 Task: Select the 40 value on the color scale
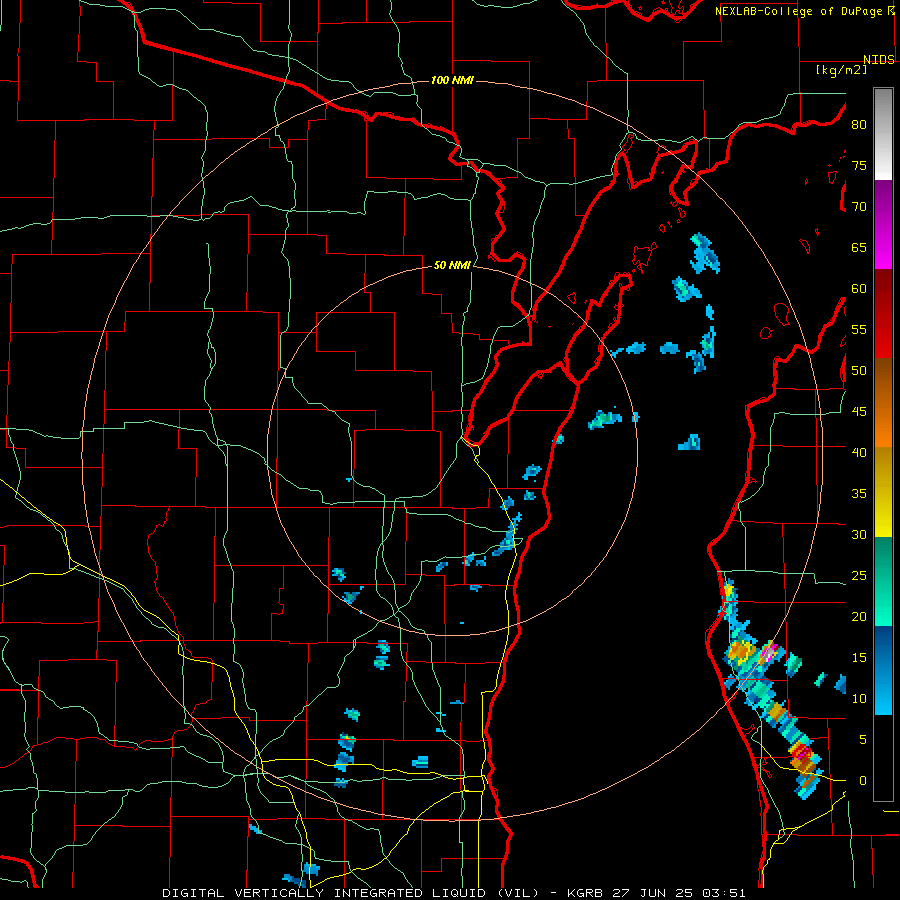coord(859,452)
